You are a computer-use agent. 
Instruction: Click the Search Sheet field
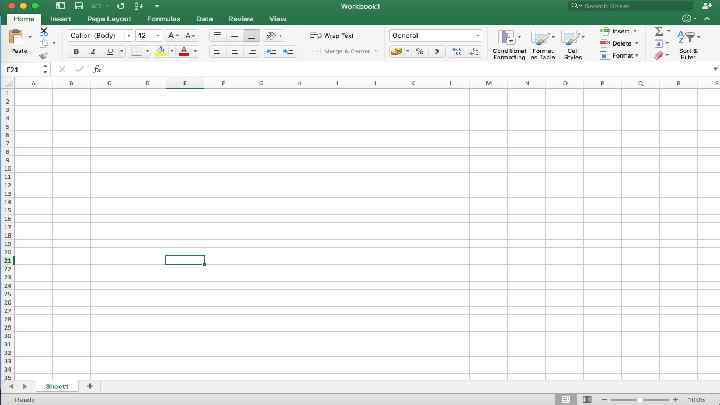(x=630, y=6)
